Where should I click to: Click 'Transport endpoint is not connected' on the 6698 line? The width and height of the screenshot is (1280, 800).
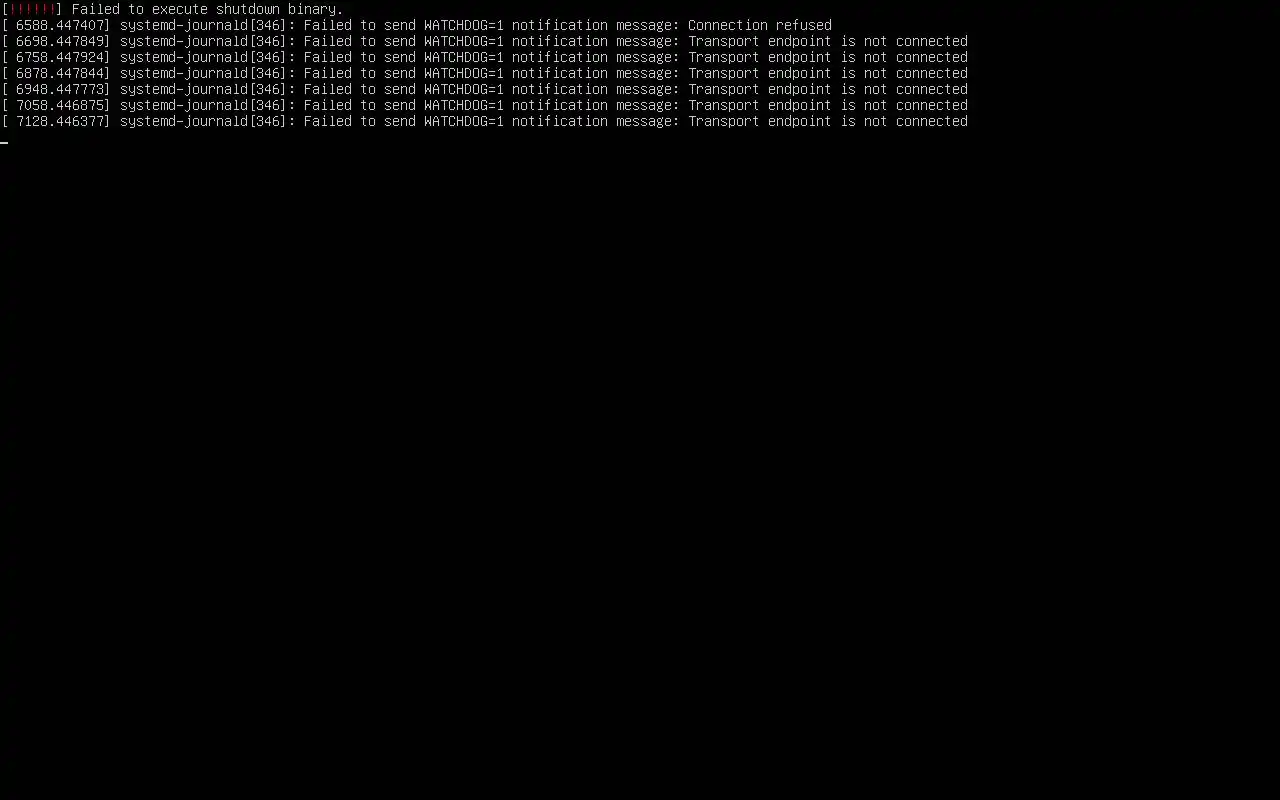[x=828, y=41]
